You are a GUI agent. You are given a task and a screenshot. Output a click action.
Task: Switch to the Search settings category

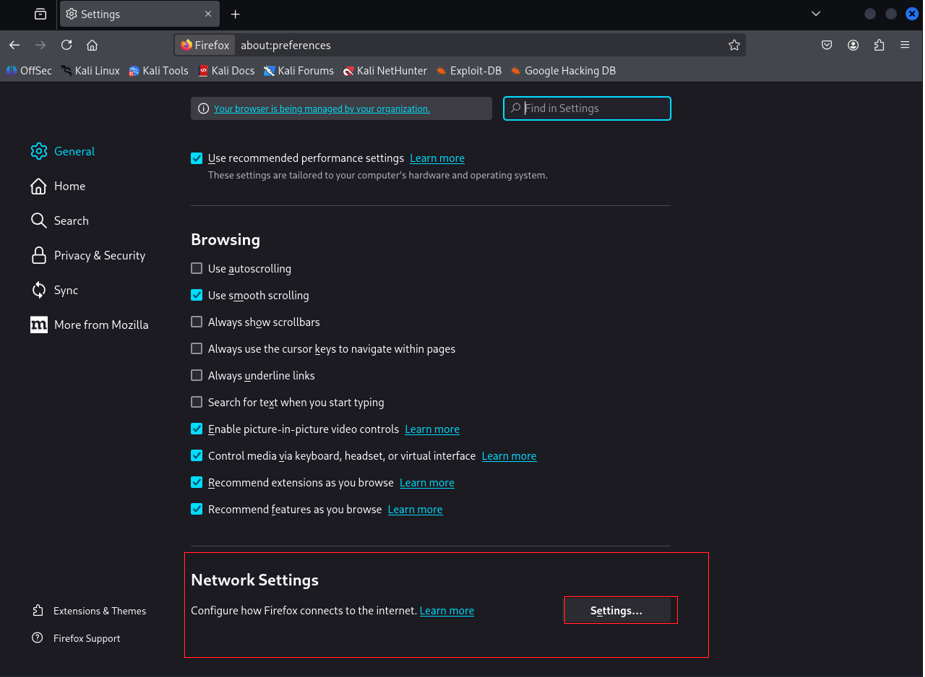[60, 221]
